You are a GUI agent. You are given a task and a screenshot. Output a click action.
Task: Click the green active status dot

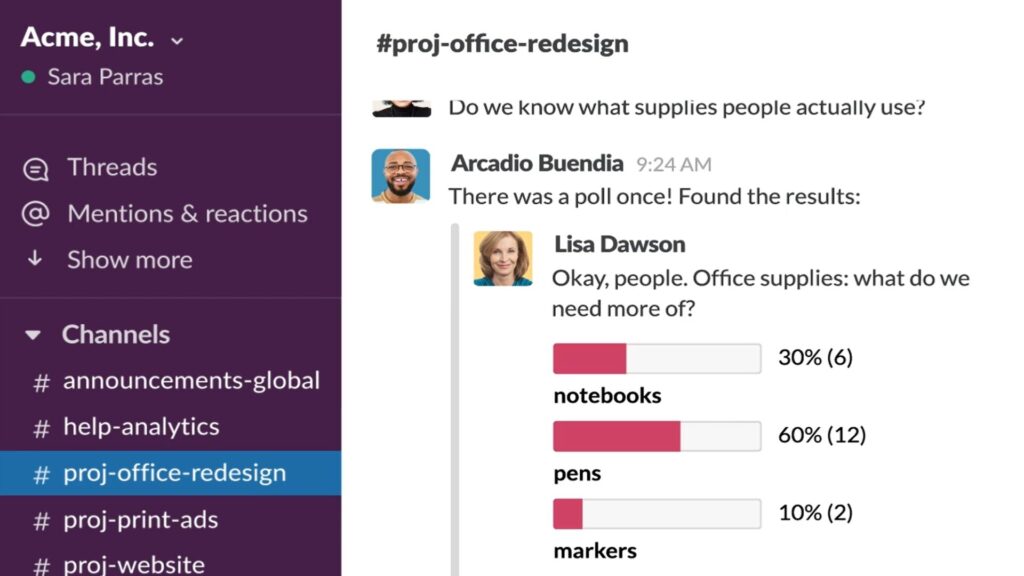[28, 77]
